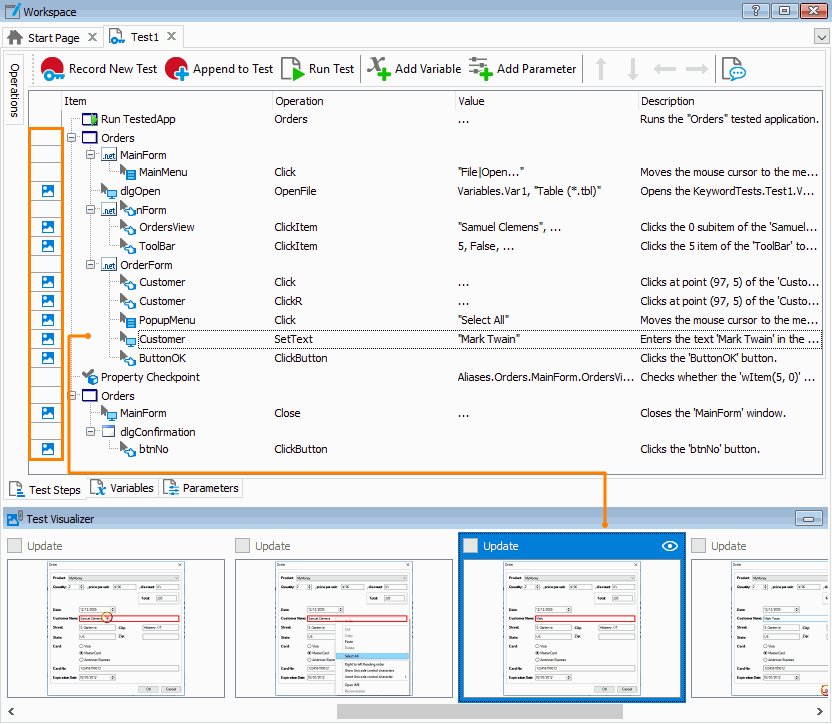This screenshot has width=832, height=724.
Task: Open the Operations side tab
Action: [x=14, y=90]
